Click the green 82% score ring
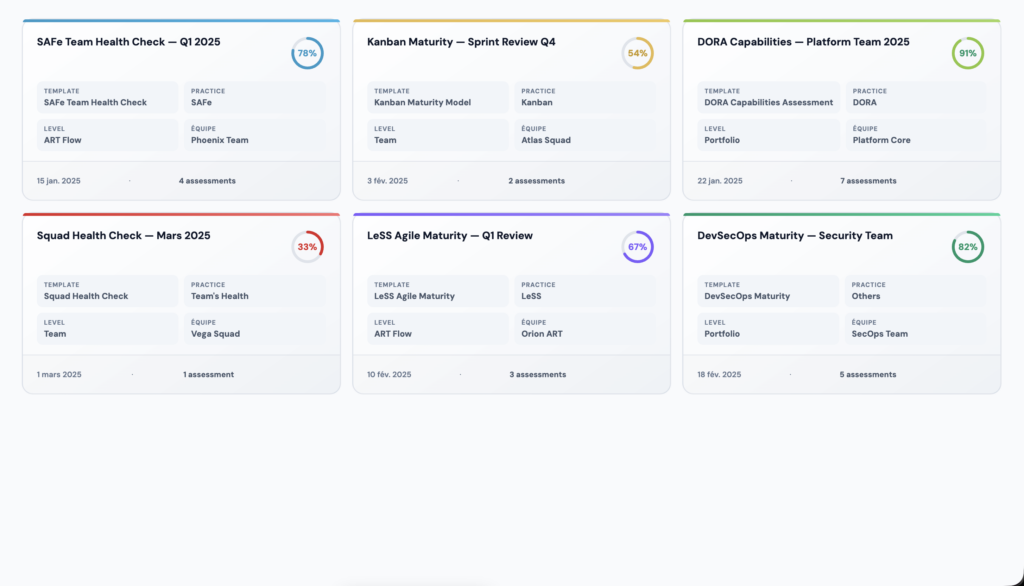Viewport: 1024px width, 586px height. (967, 247)
